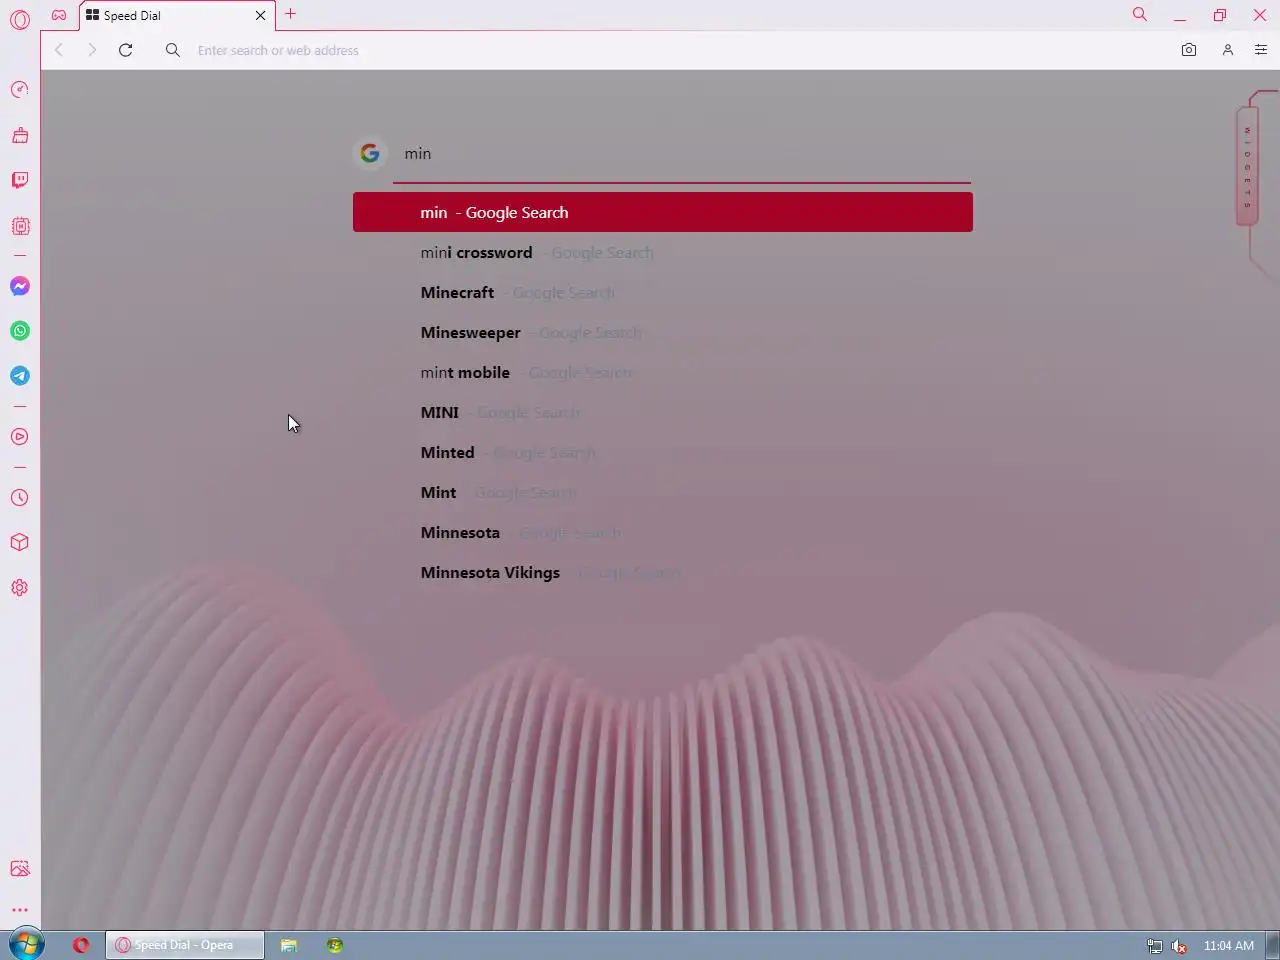Screen dimensions: 1280x960
Task: Open Facebook Messenger in sidebar
Action: click(20, 286)
